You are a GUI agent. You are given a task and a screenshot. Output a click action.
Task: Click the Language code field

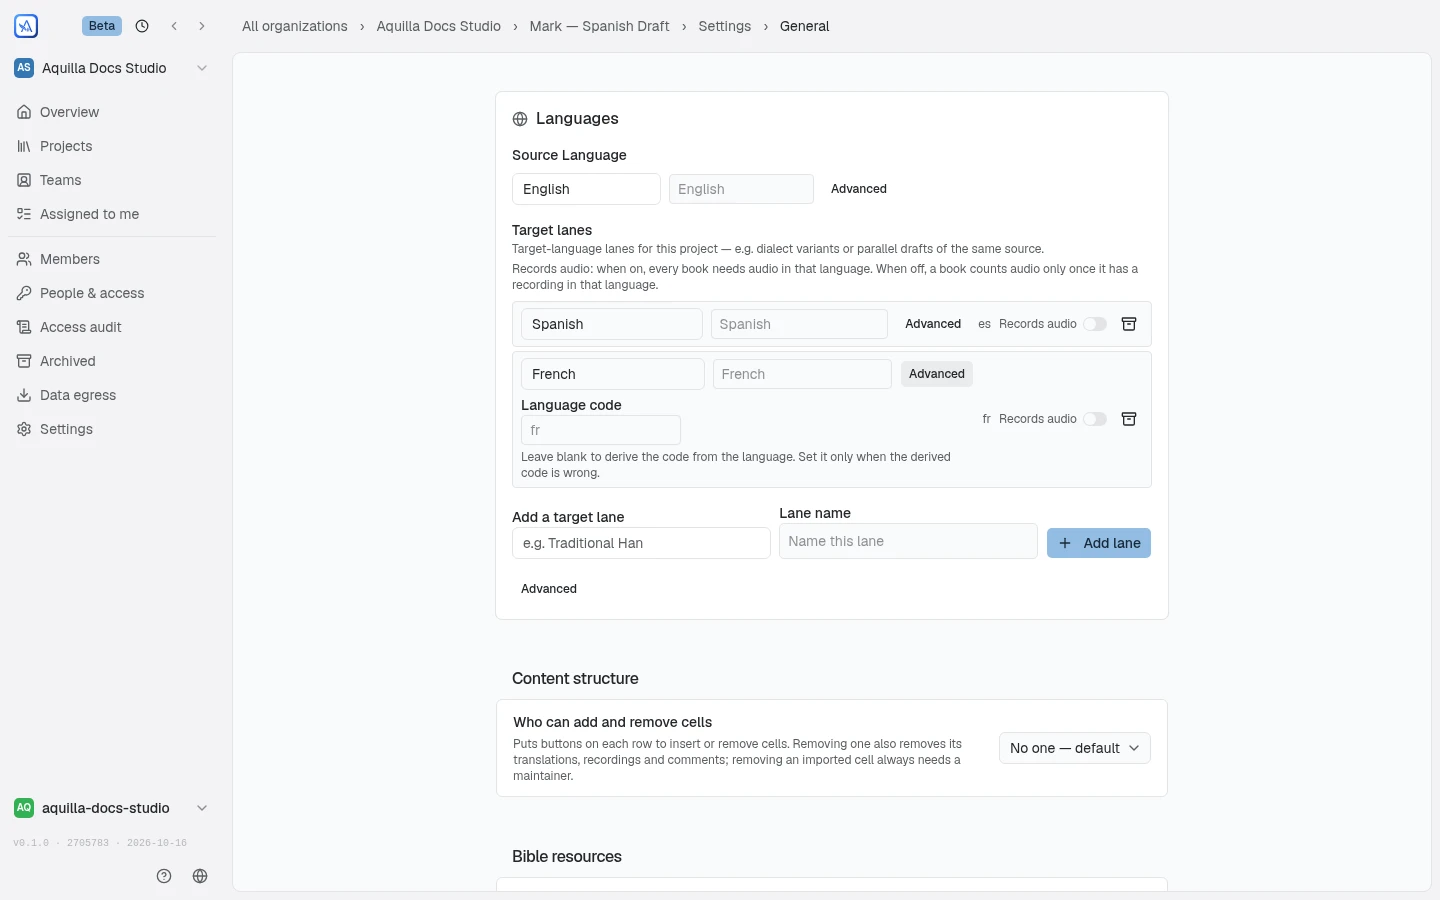click(600, 430)
